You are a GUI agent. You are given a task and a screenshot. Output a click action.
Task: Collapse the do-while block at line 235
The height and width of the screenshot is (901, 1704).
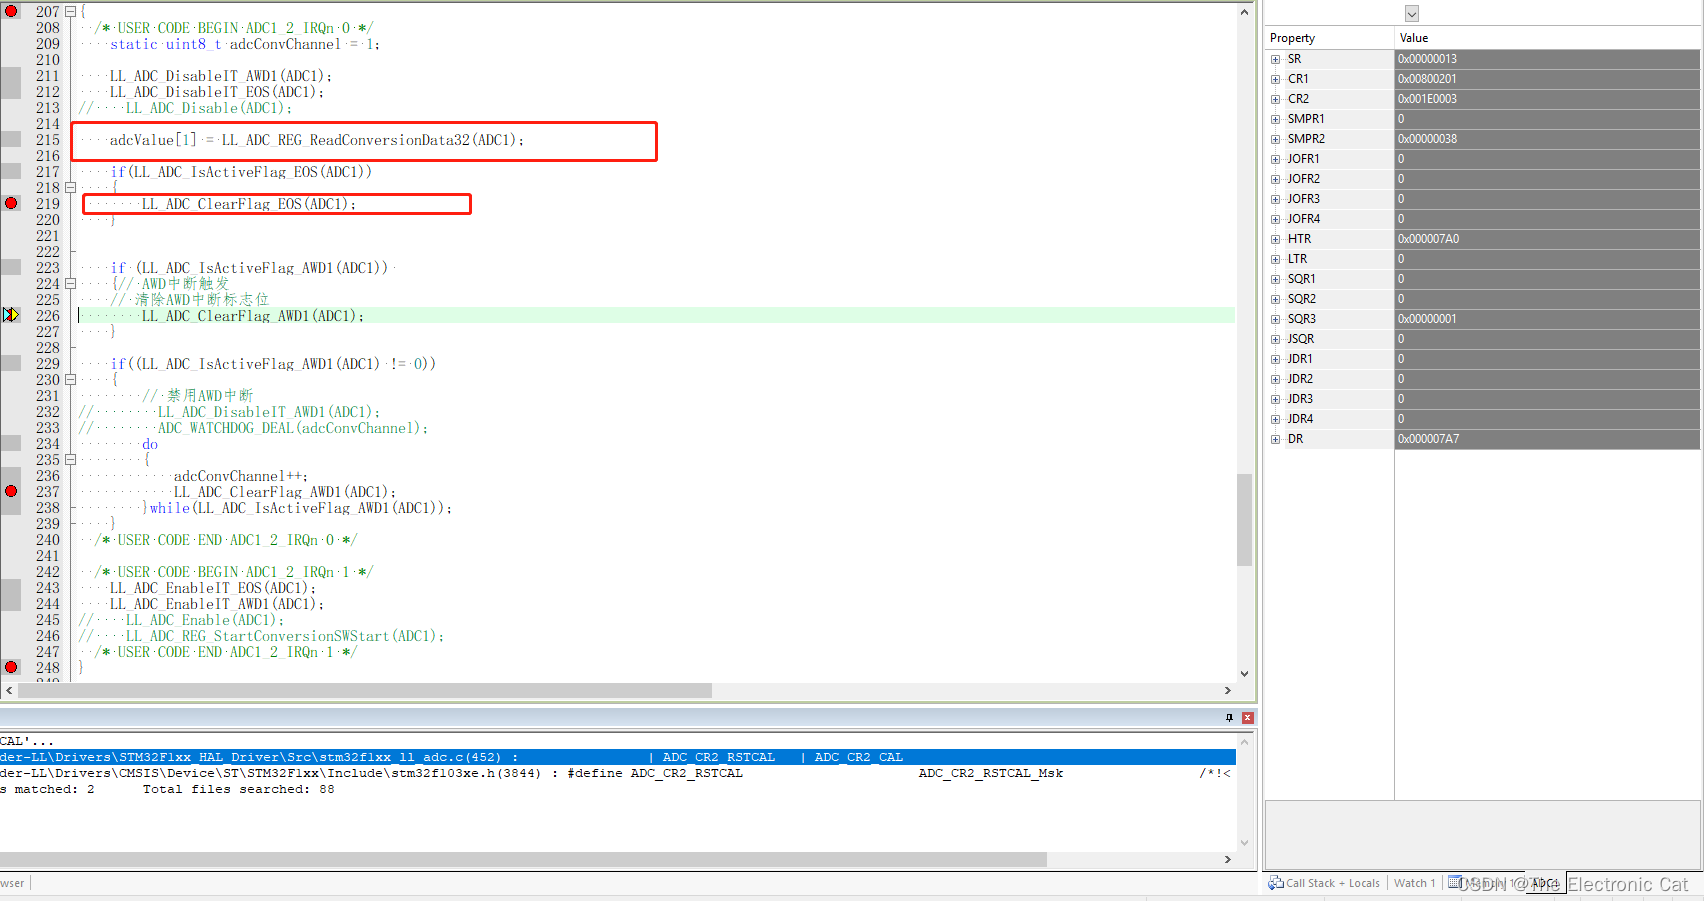pyautogui.click(x=70, y=460)
